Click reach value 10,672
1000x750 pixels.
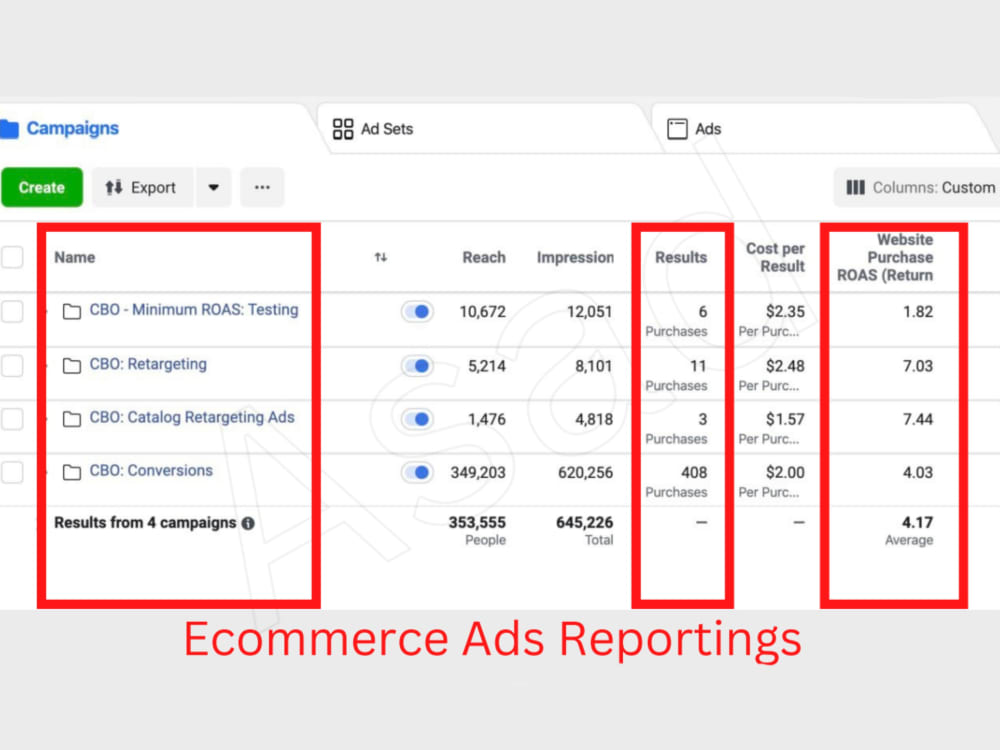click(x=483, y=312)
